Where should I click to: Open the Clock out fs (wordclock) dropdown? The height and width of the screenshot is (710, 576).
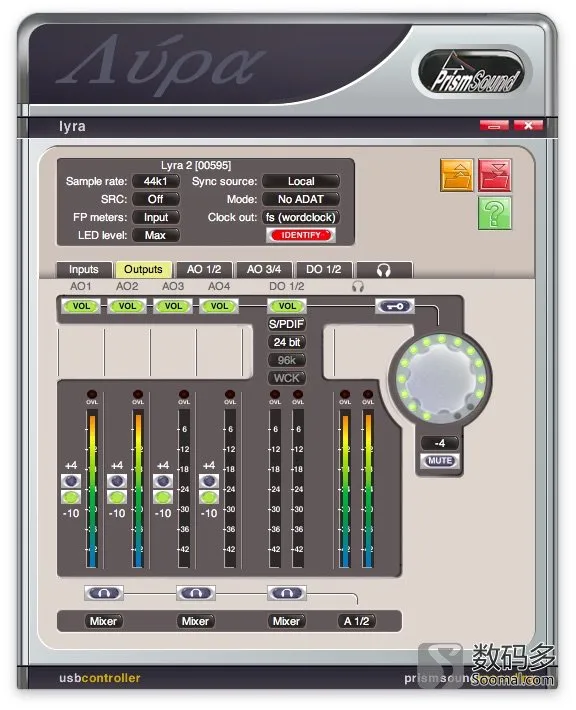coord(301,217)
